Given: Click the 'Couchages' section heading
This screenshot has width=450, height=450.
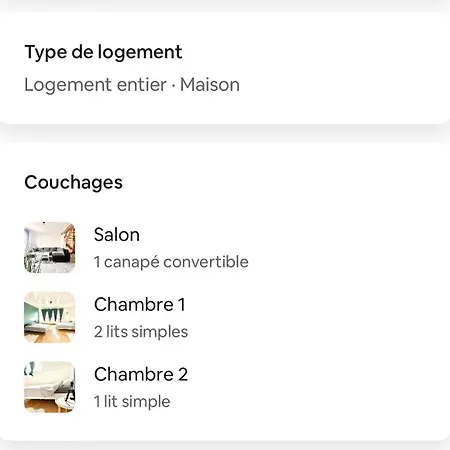Looking at the screenshot, I should click(74, 183).
